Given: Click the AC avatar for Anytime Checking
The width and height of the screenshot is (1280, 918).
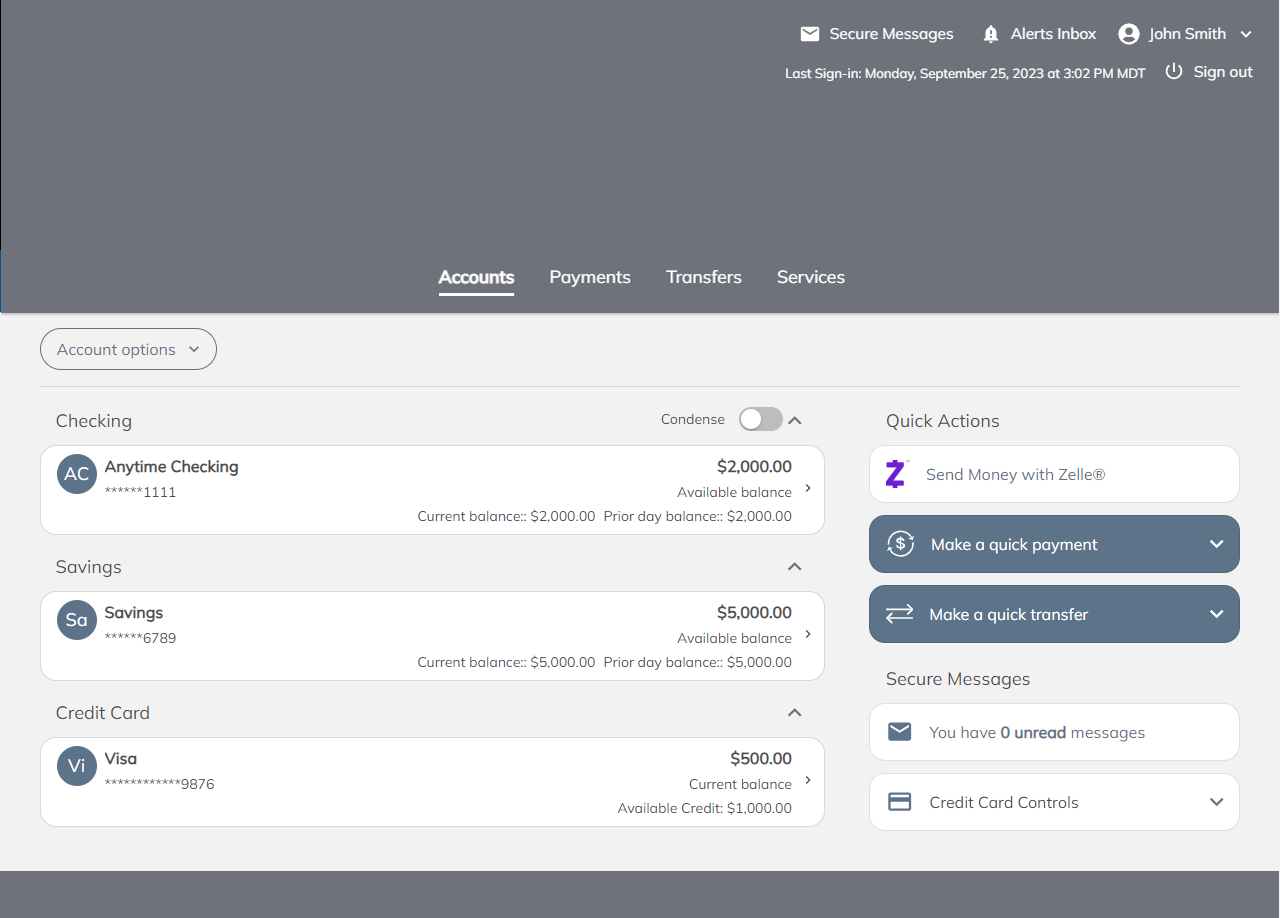Looking at the screenshot, I should [77, 474].
